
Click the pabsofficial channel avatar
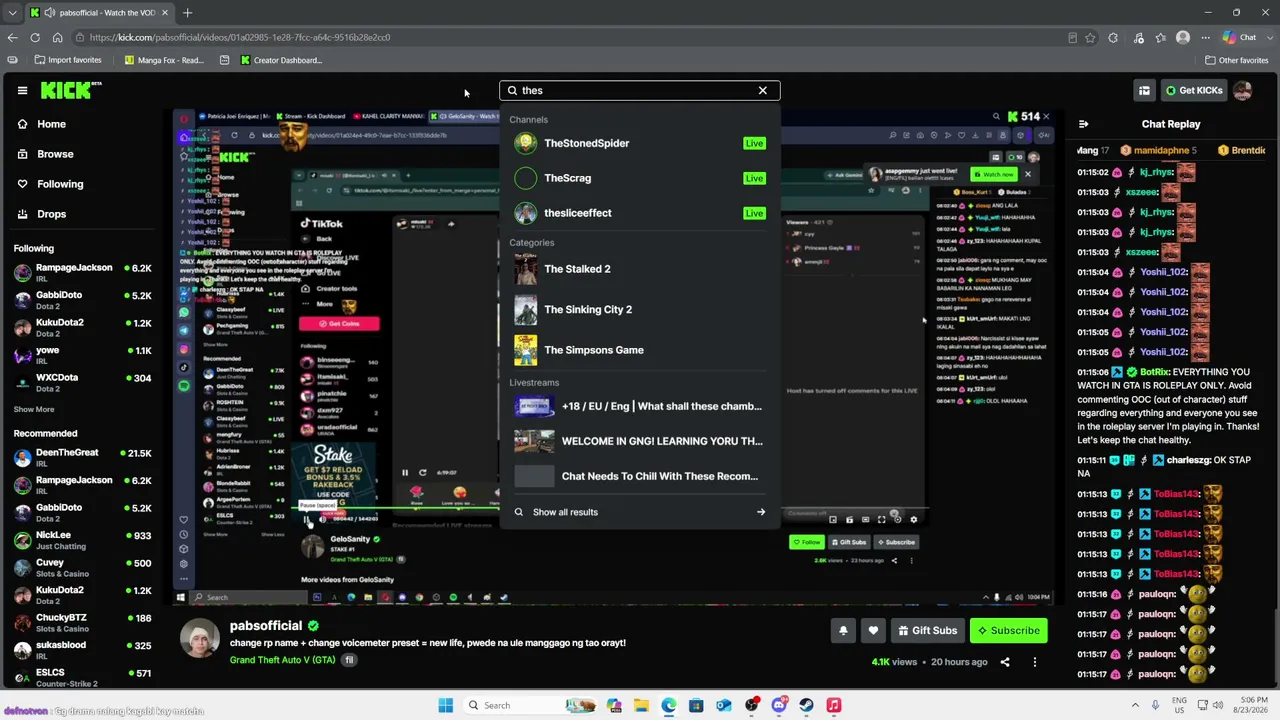pos(199,640)
